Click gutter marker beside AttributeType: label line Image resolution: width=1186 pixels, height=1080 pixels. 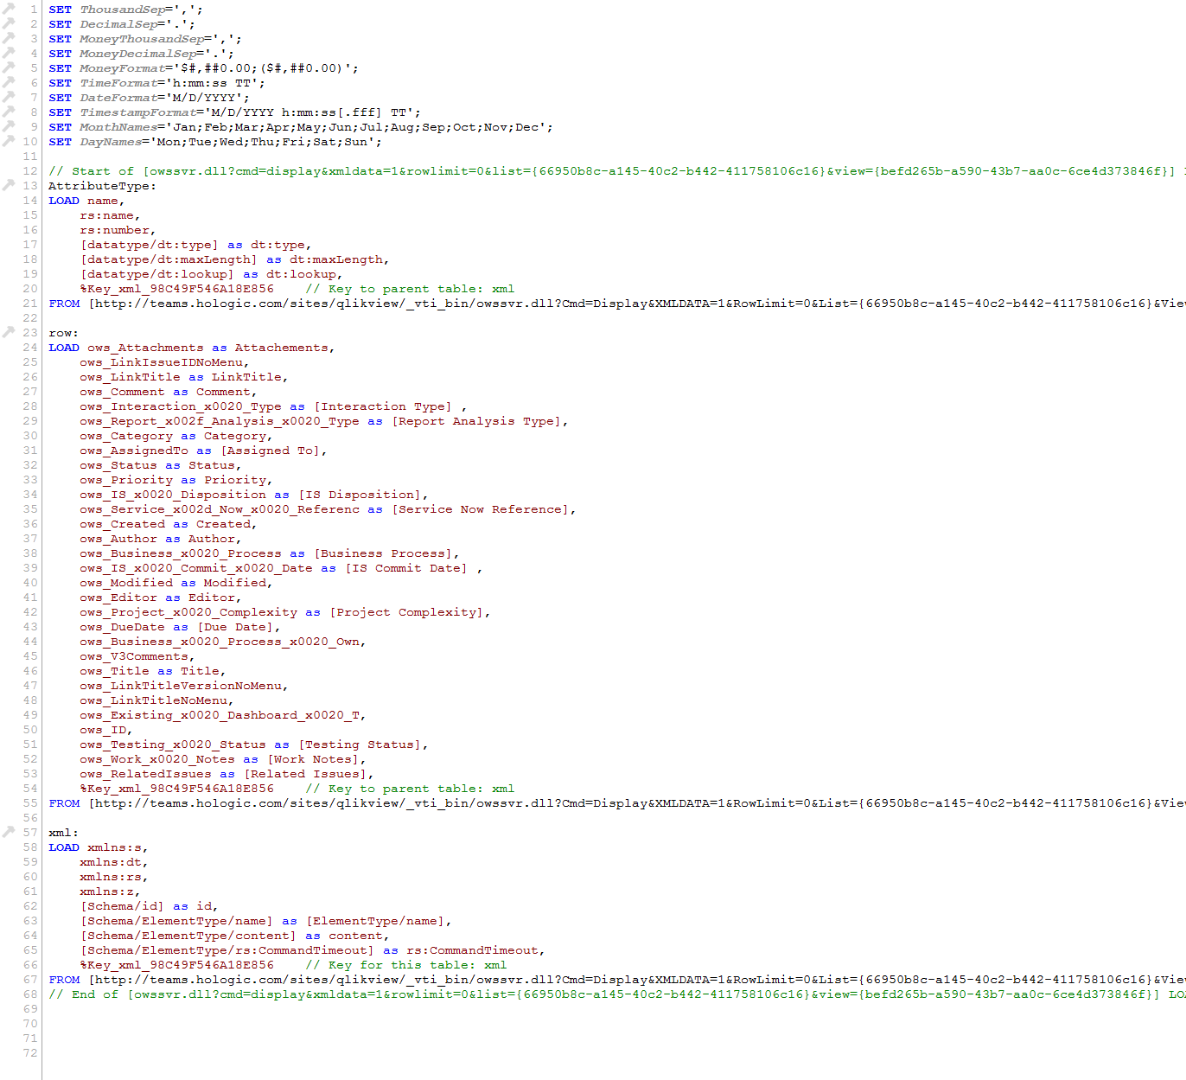(x=8, y=185)
